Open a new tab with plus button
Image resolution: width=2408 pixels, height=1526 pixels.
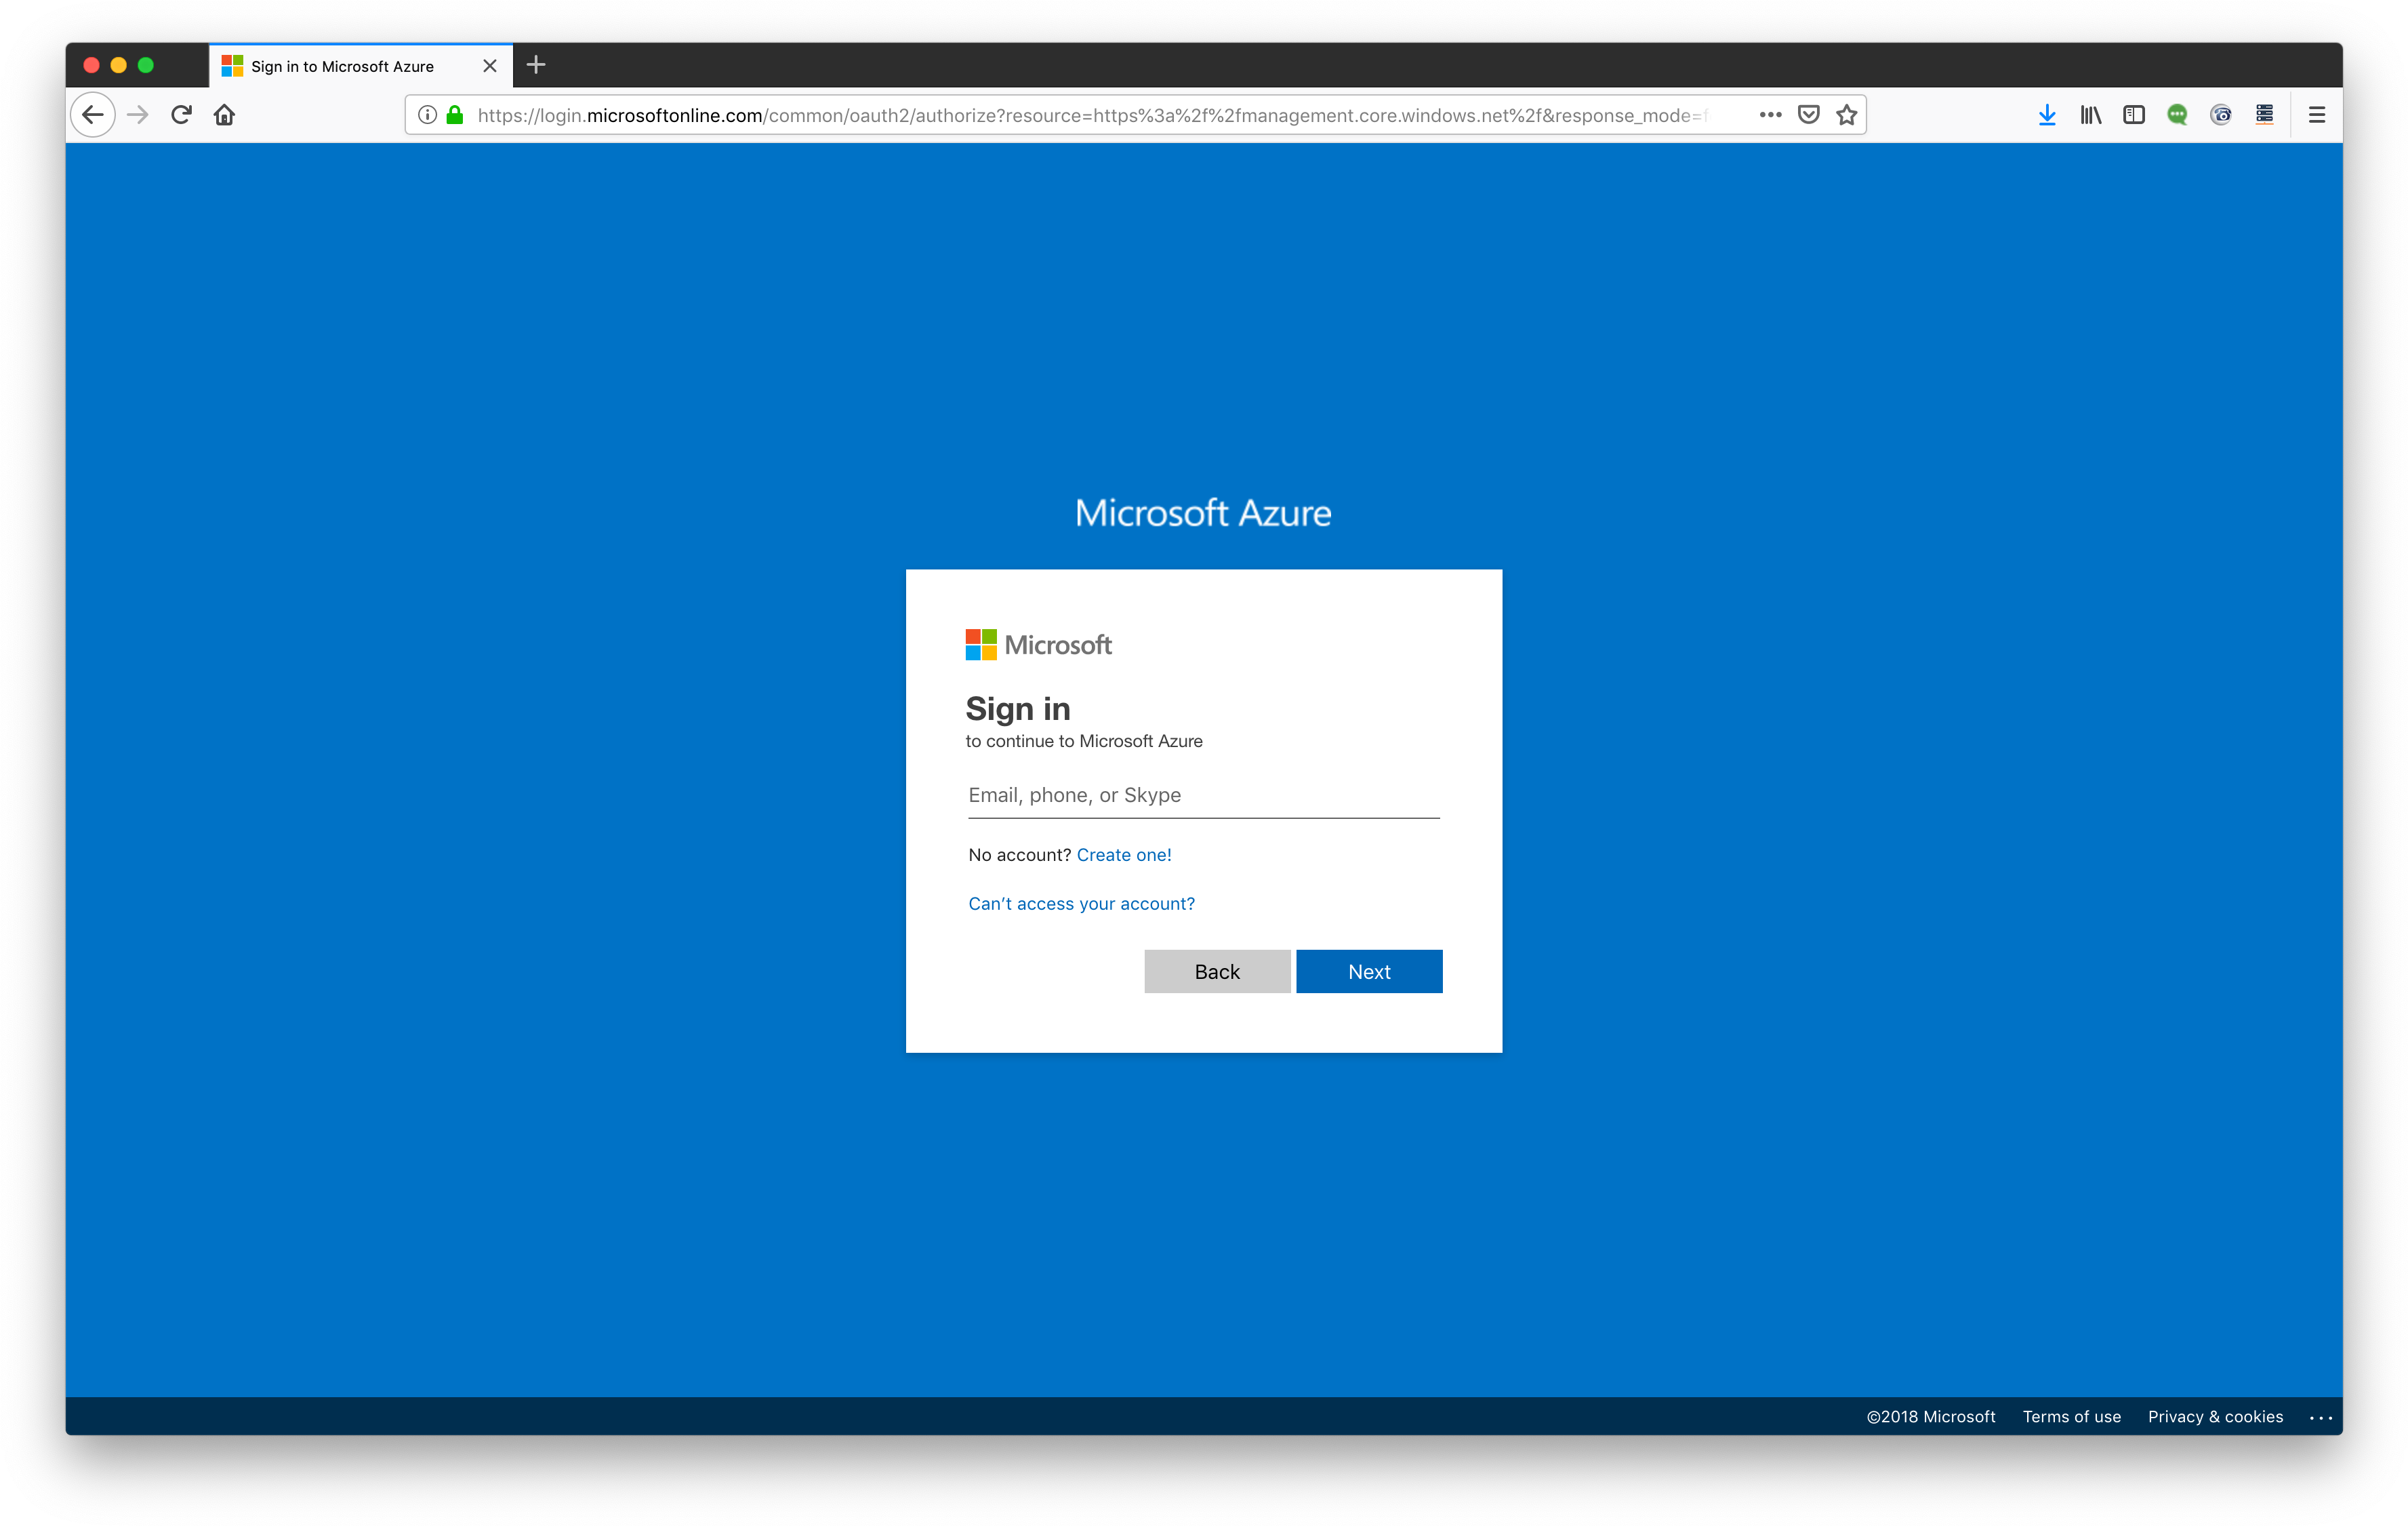coord(536,65)
